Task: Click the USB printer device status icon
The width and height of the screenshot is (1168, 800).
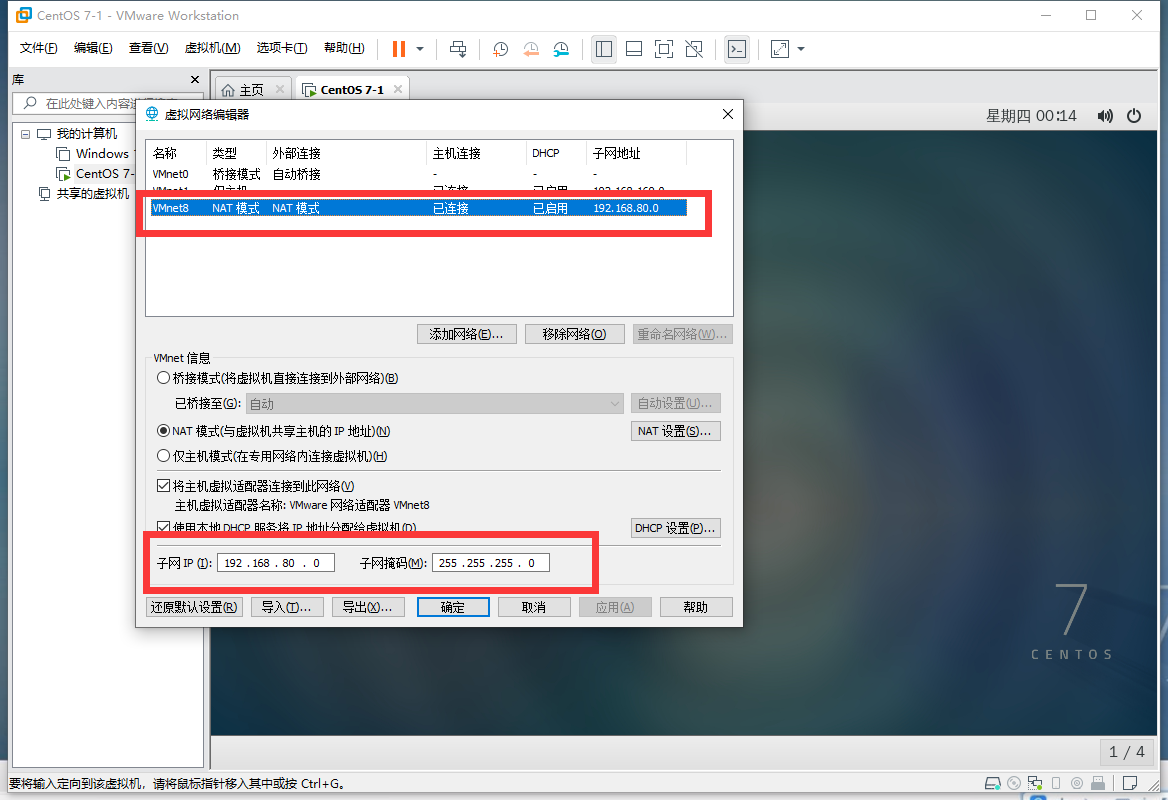Action: [x=1098, y=783]
